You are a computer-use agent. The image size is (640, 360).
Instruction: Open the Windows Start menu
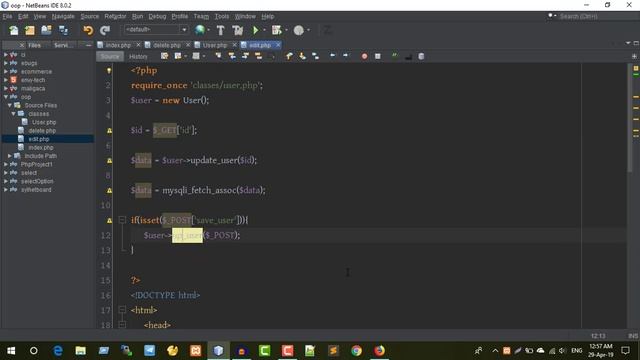coord(11,351)
